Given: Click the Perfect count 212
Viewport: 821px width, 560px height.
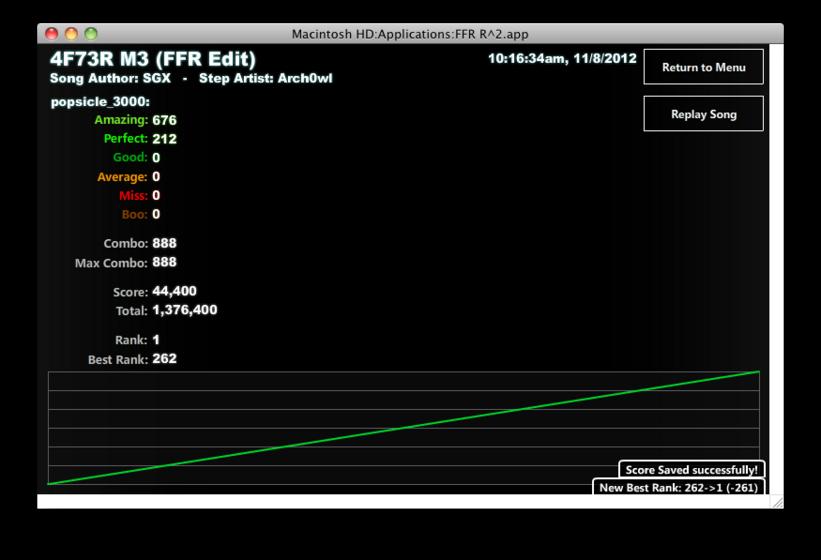Looking at the screenshot, I should point(164,139).
